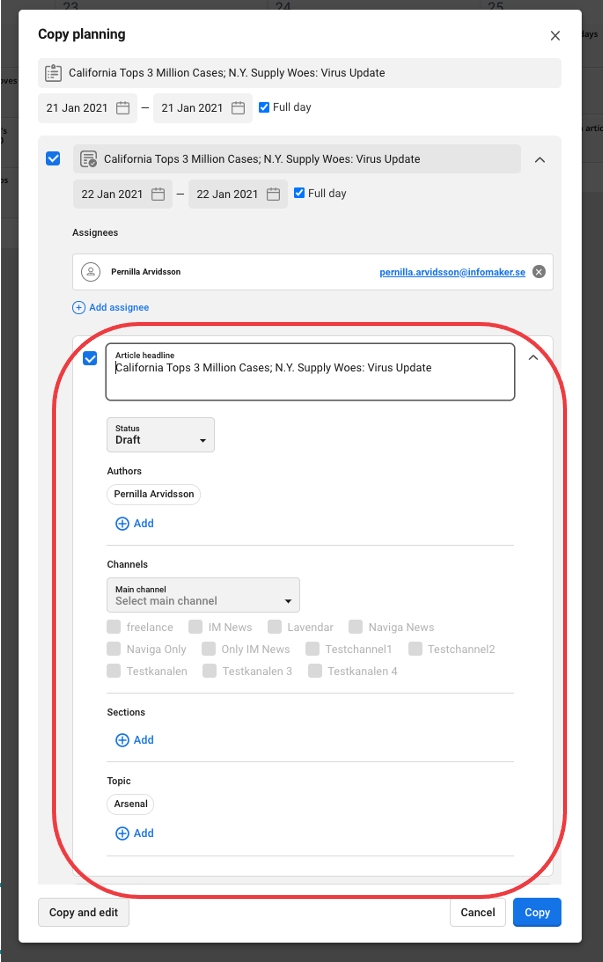The height and width of the screenshot is (962, 603).
Task: Uncheck the Article headline checkbox
Action: tap(90, 359)
